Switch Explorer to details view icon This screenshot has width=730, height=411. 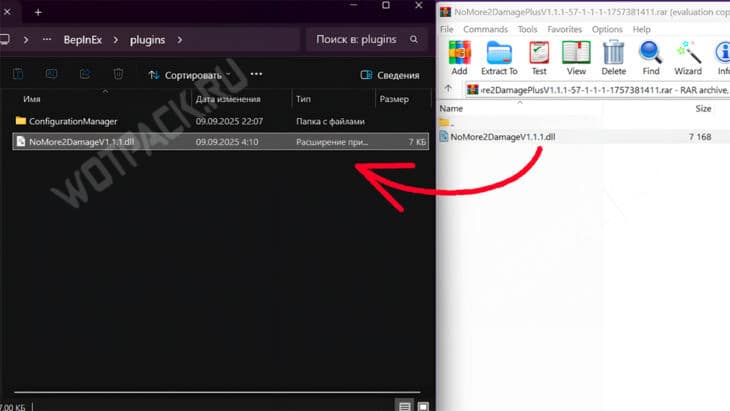(404, 406)
